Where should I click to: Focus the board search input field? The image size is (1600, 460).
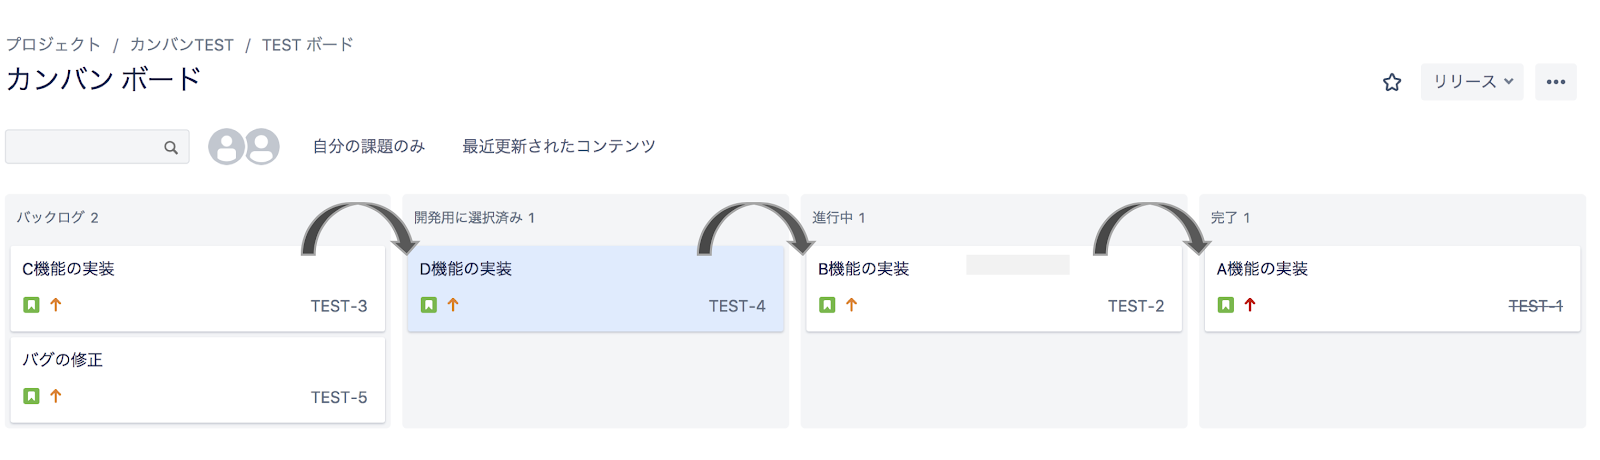click(85, 147)
